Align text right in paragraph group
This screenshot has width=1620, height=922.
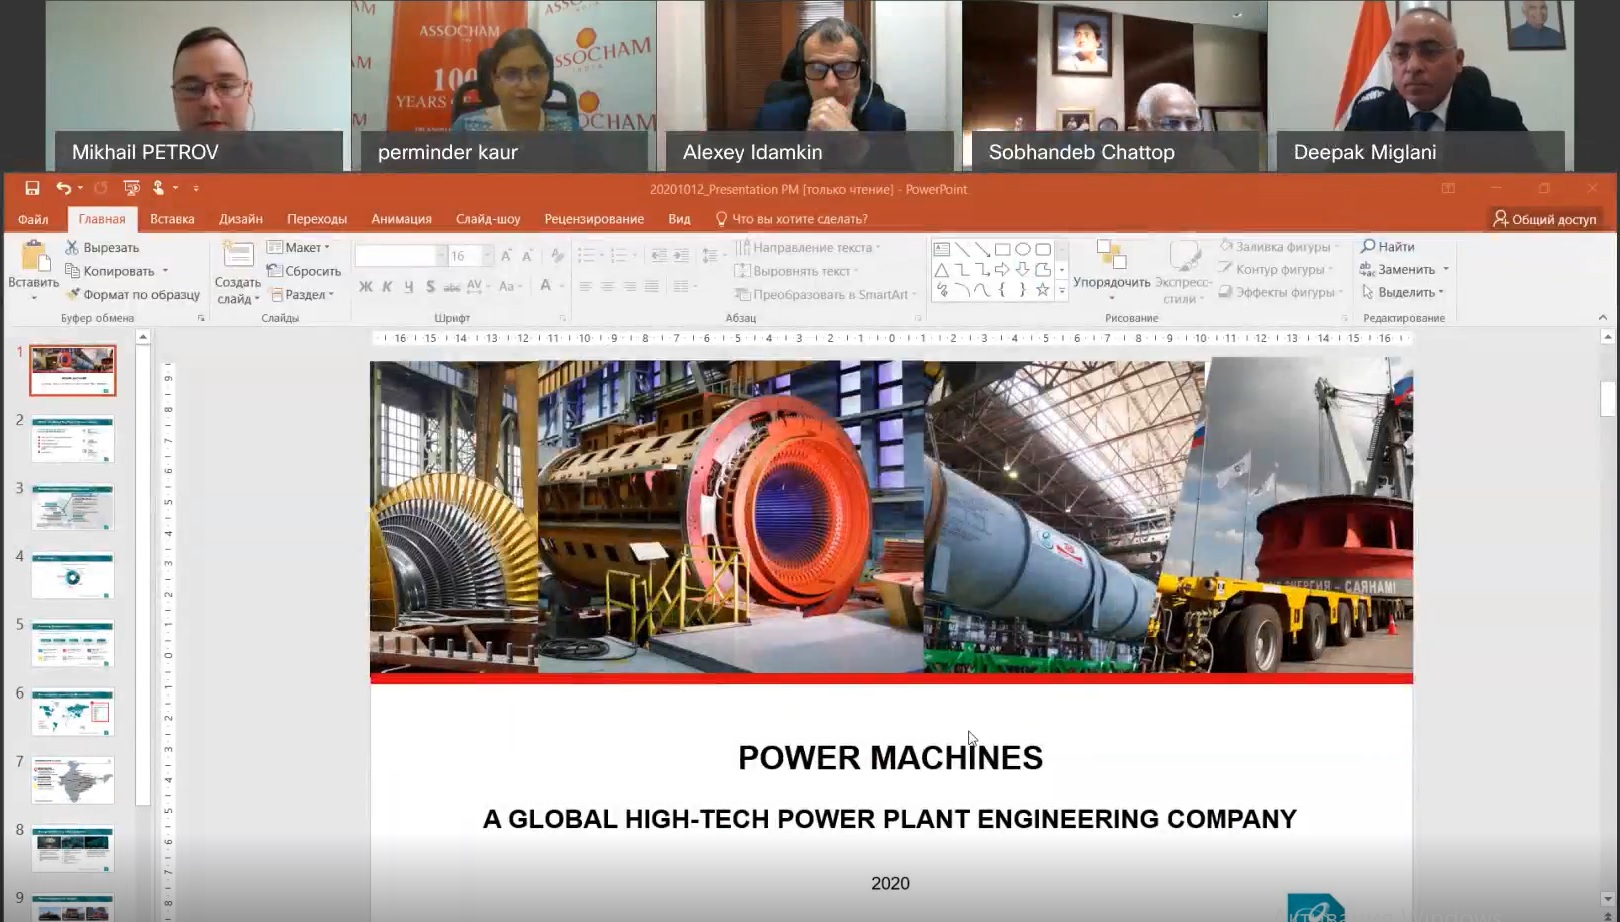[x=629, y=287]
